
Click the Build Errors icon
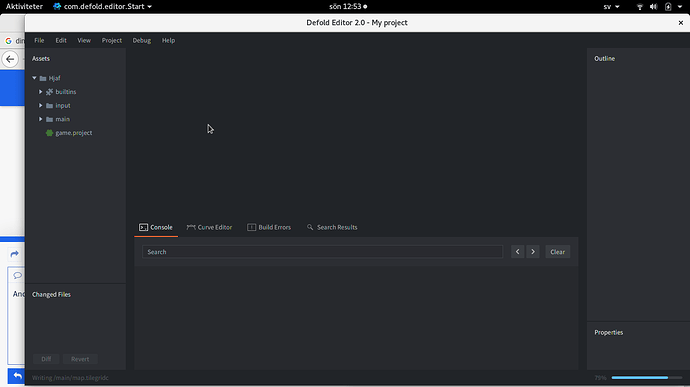[251, 227]
